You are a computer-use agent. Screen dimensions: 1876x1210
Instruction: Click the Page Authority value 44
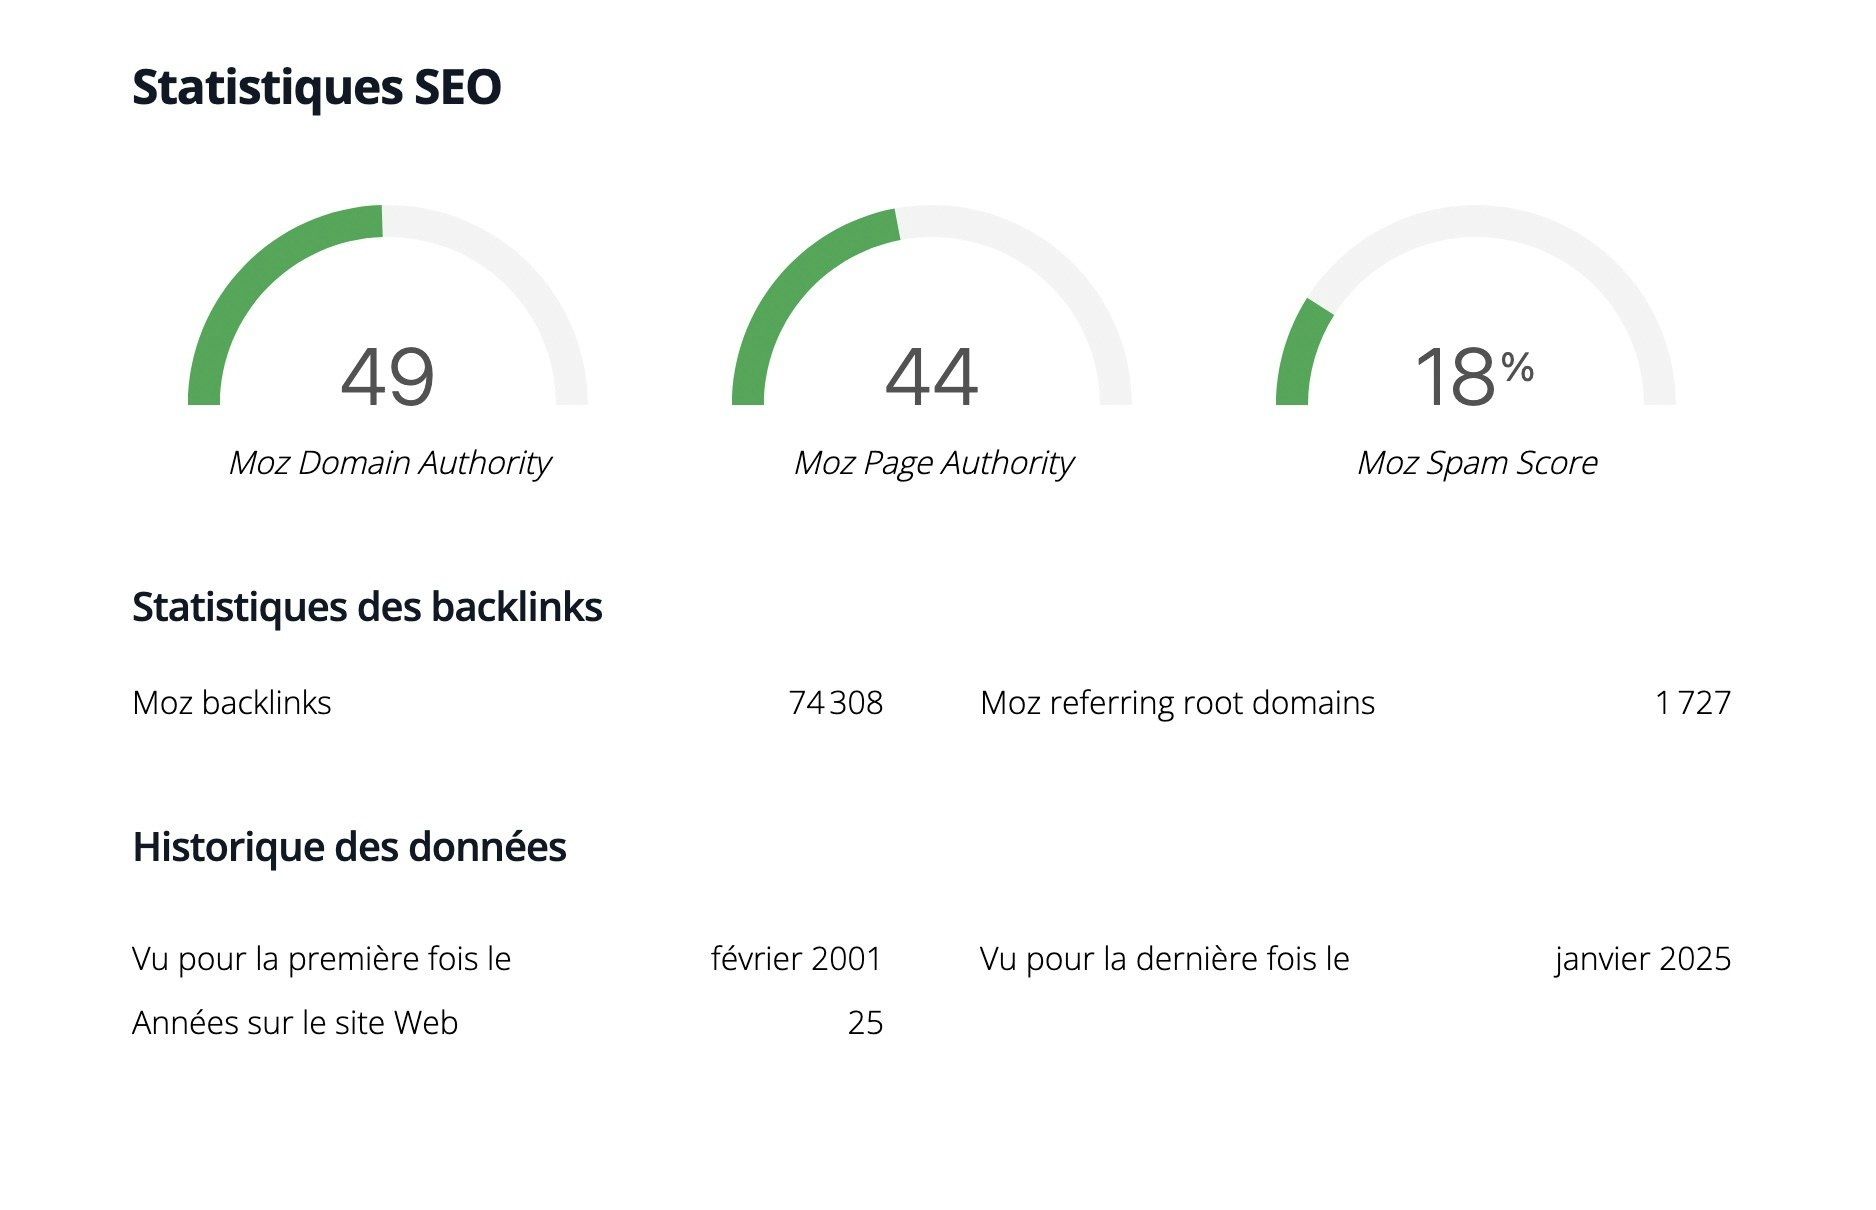pyautogui.click(x=931, y=377)
